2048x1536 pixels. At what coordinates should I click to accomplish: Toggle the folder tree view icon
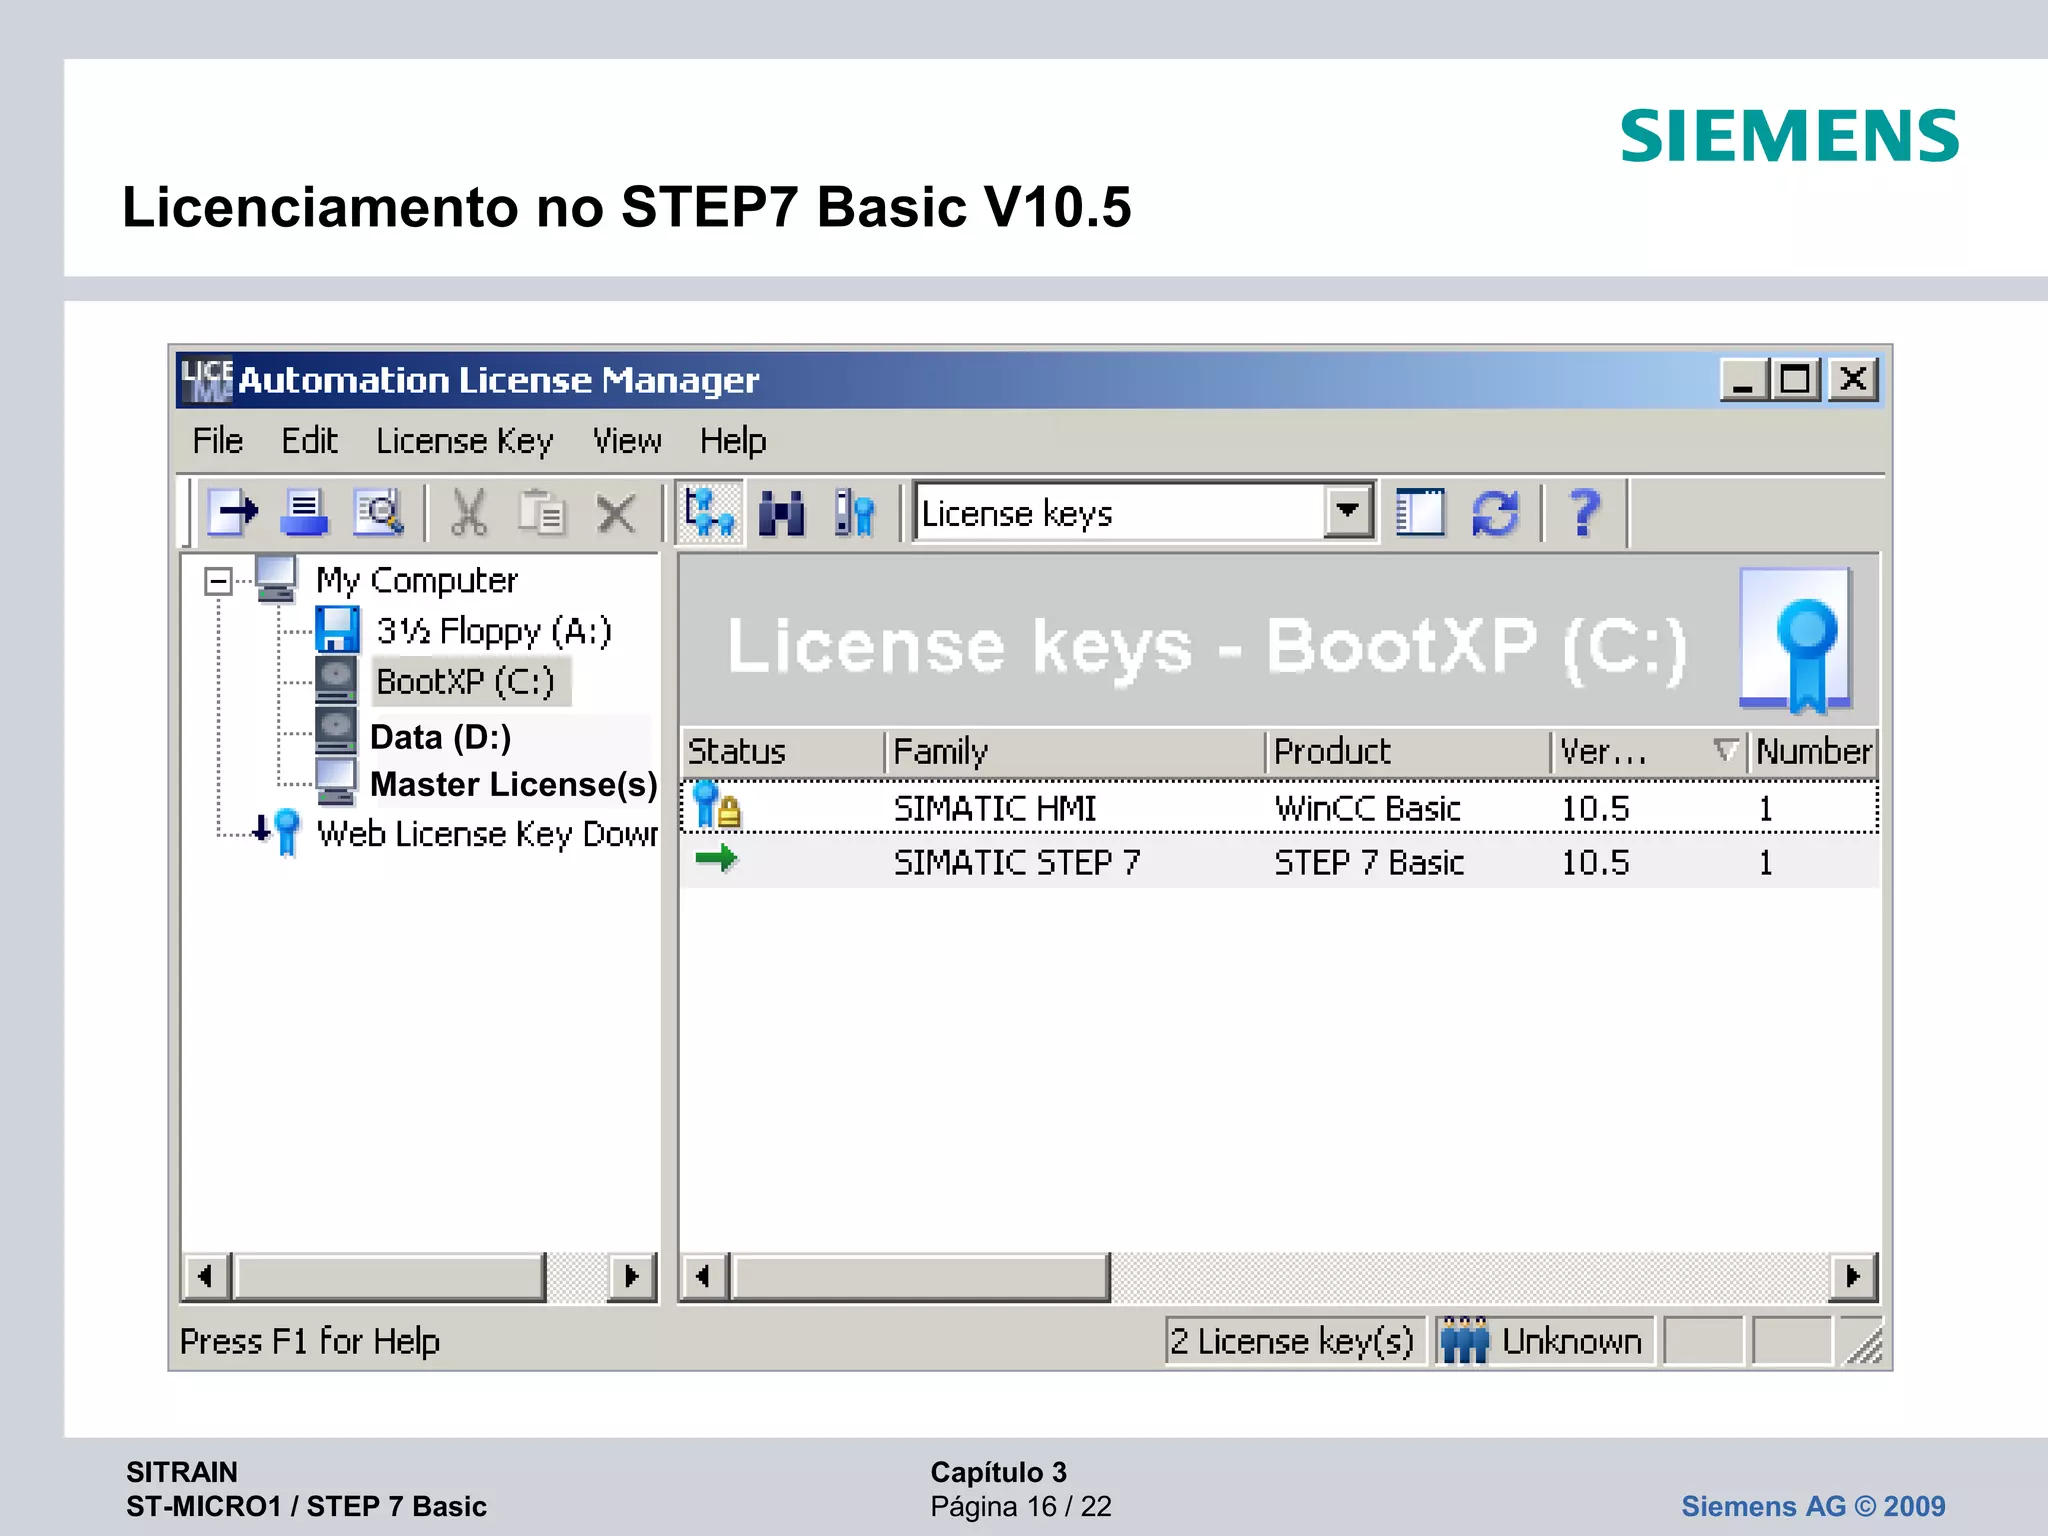click(709, 513)
